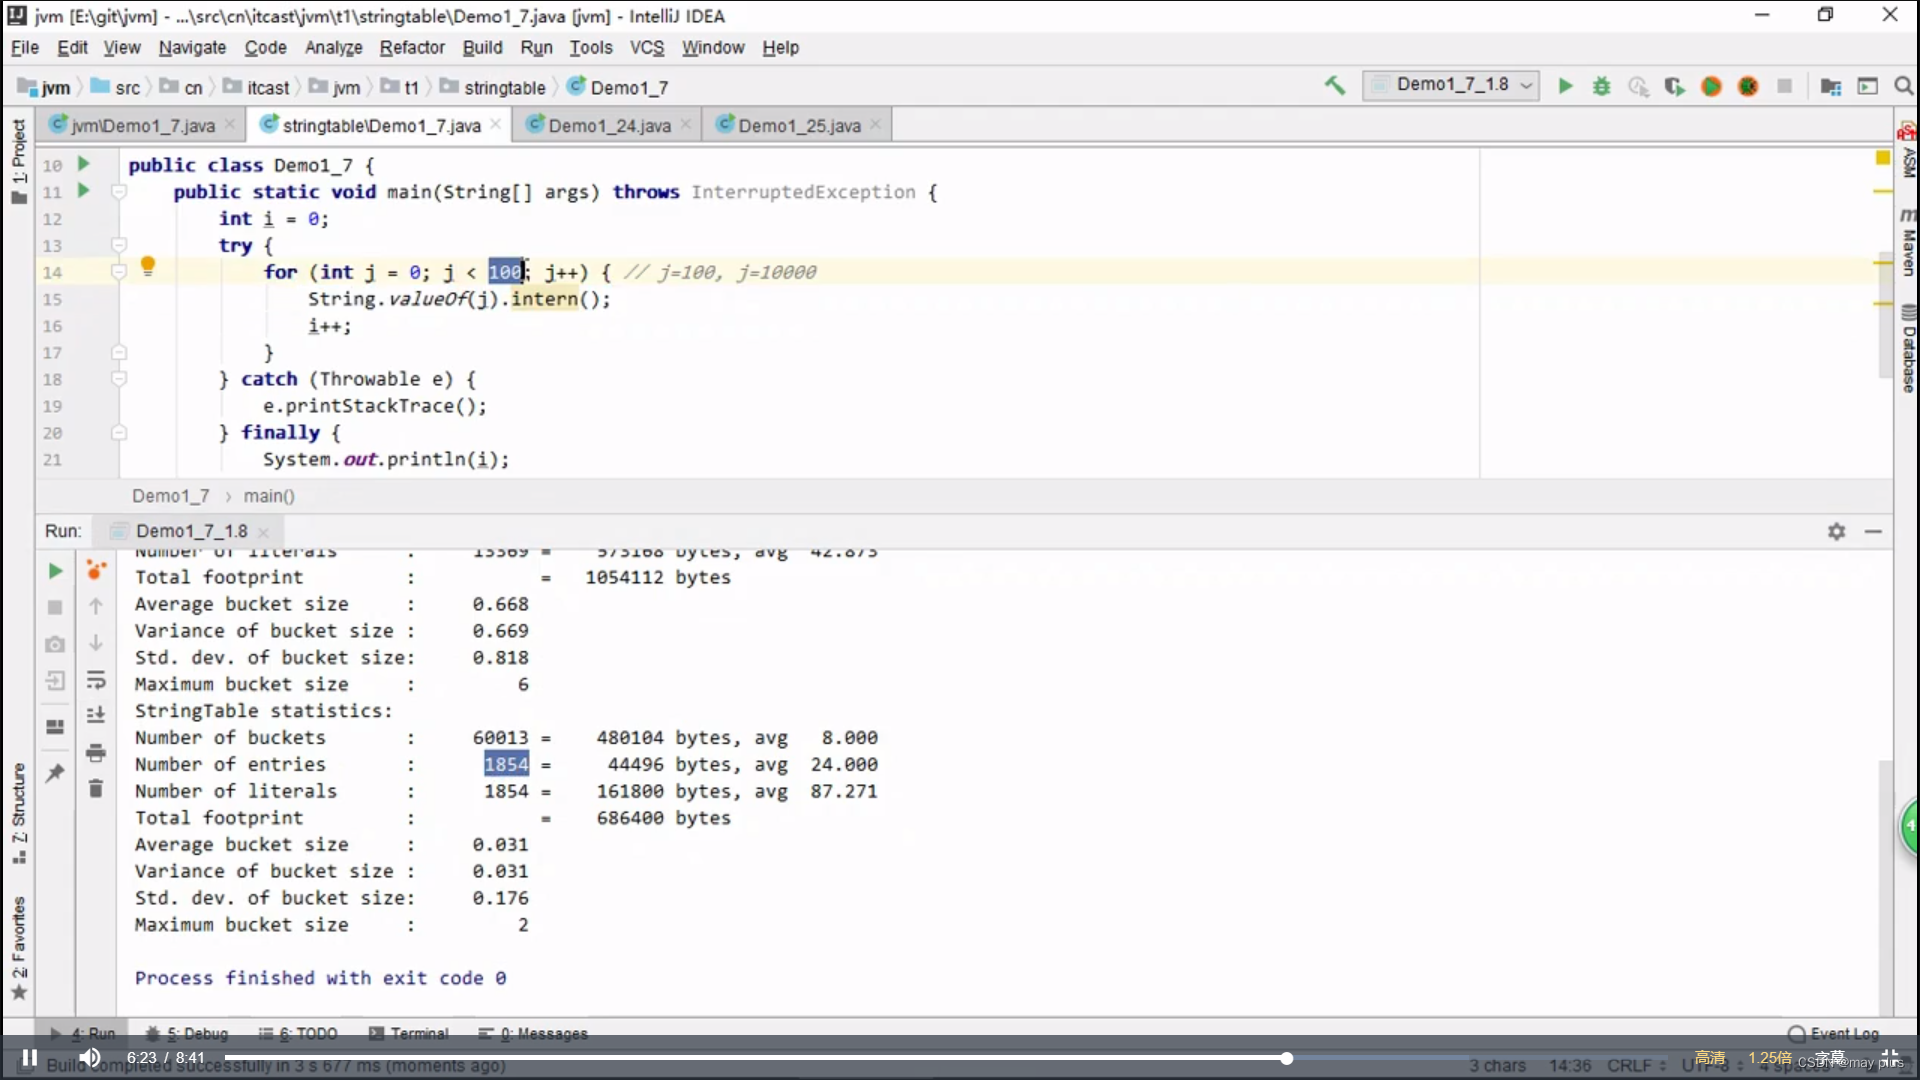Image resolution: width=1920 pixels, height=1080 pixels.
Task: Click the green Debug bug icon in toolbar
Action: click(1602, 86)
